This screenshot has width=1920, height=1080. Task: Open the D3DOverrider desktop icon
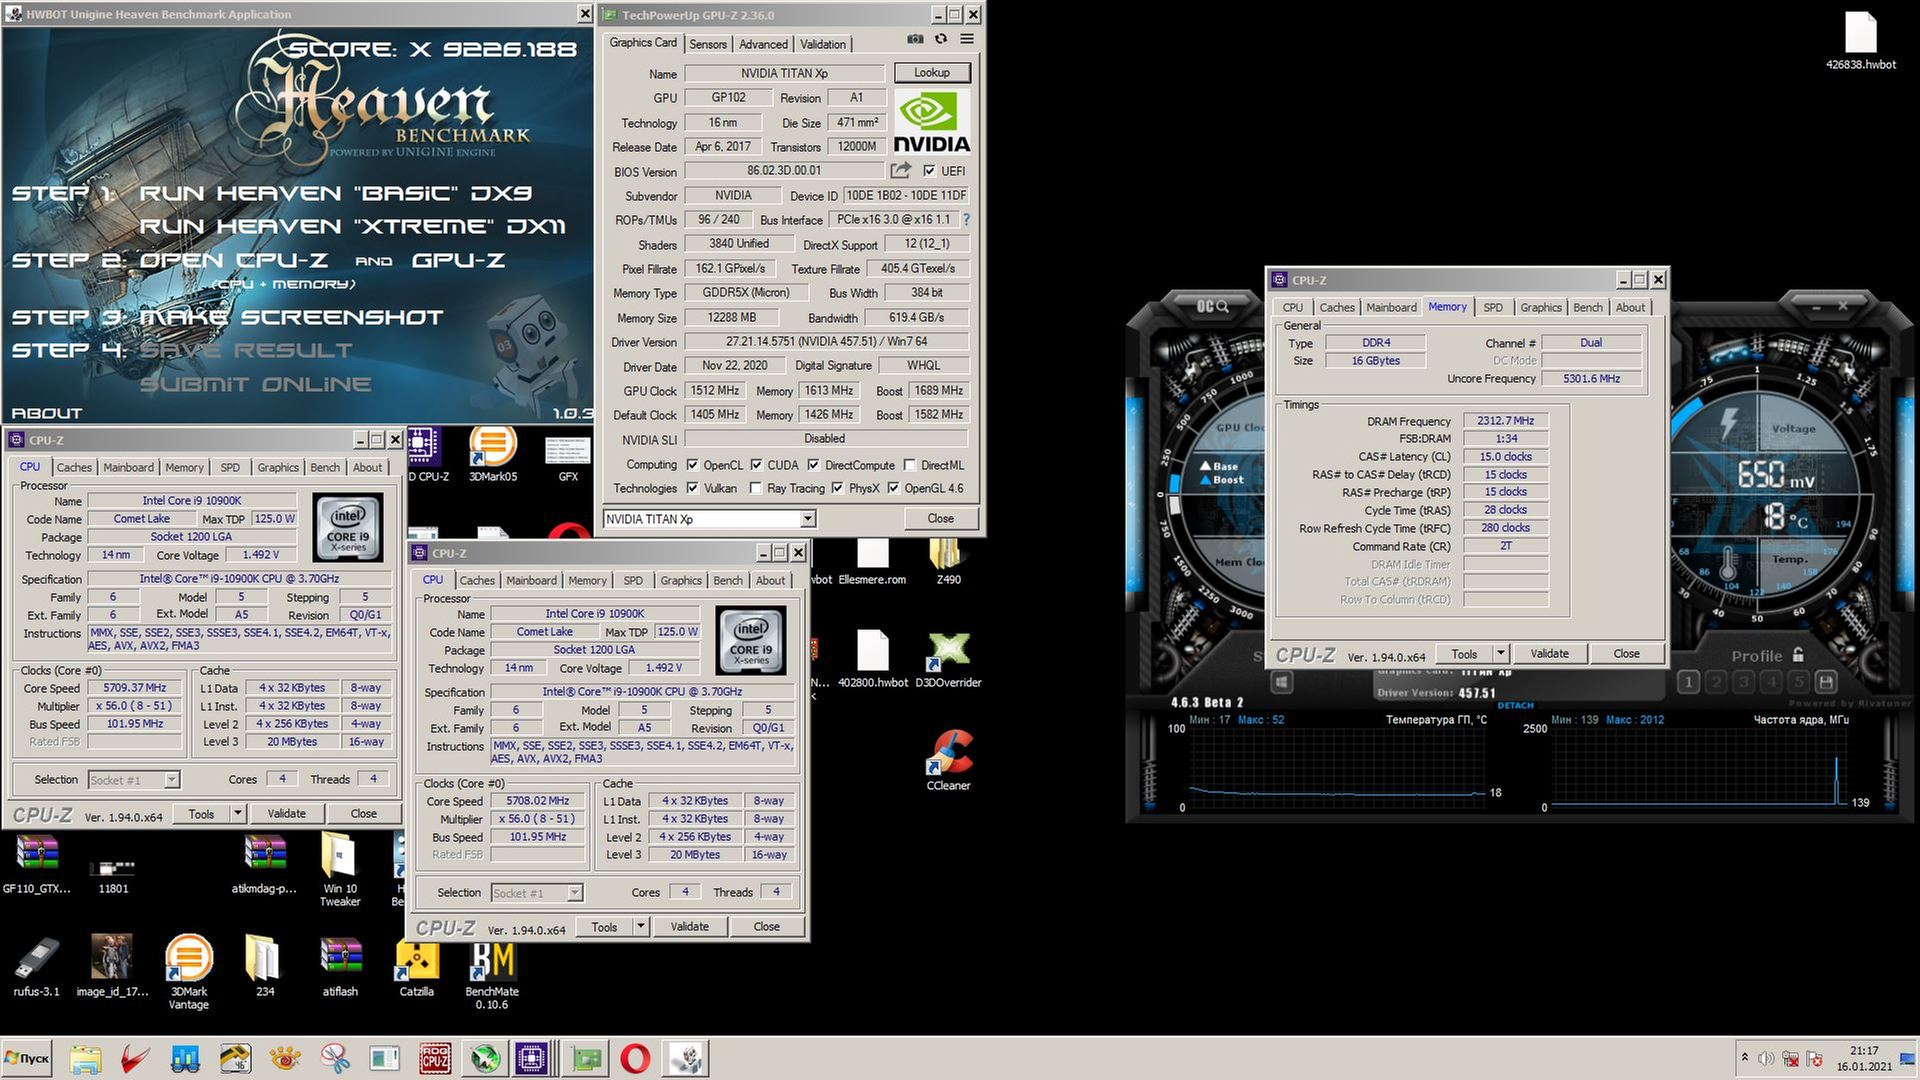click(948, 660)
